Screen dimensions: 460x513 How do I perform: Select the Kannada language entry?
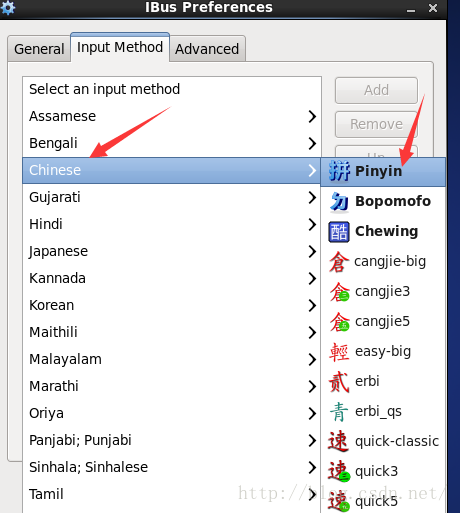click(172, 278)
